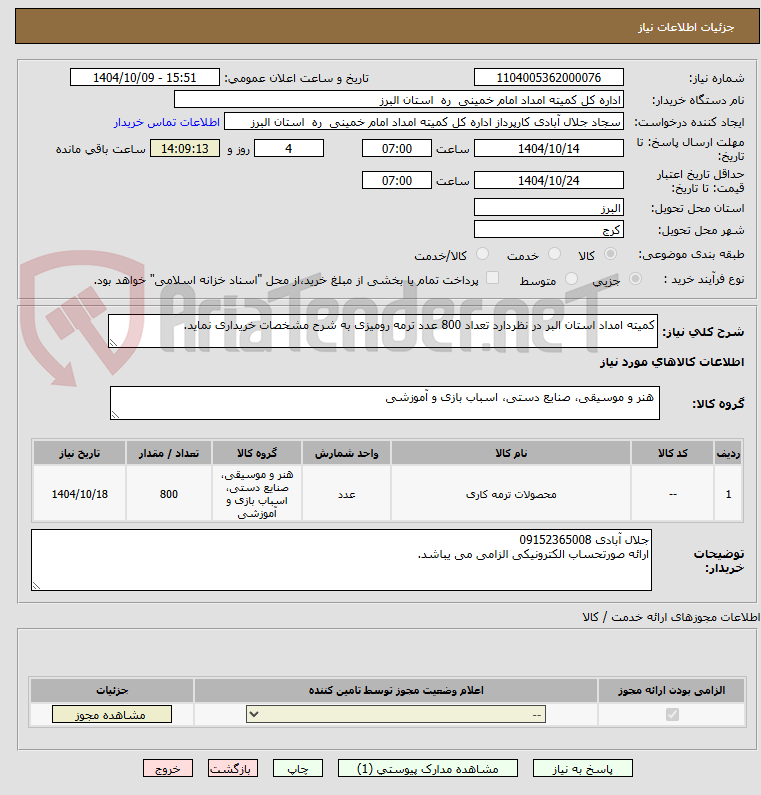The image size is (761, 795).
Task: Click the اعلام وضعیت مجوز توسط تامین کننده header
Action: [396, 691]
